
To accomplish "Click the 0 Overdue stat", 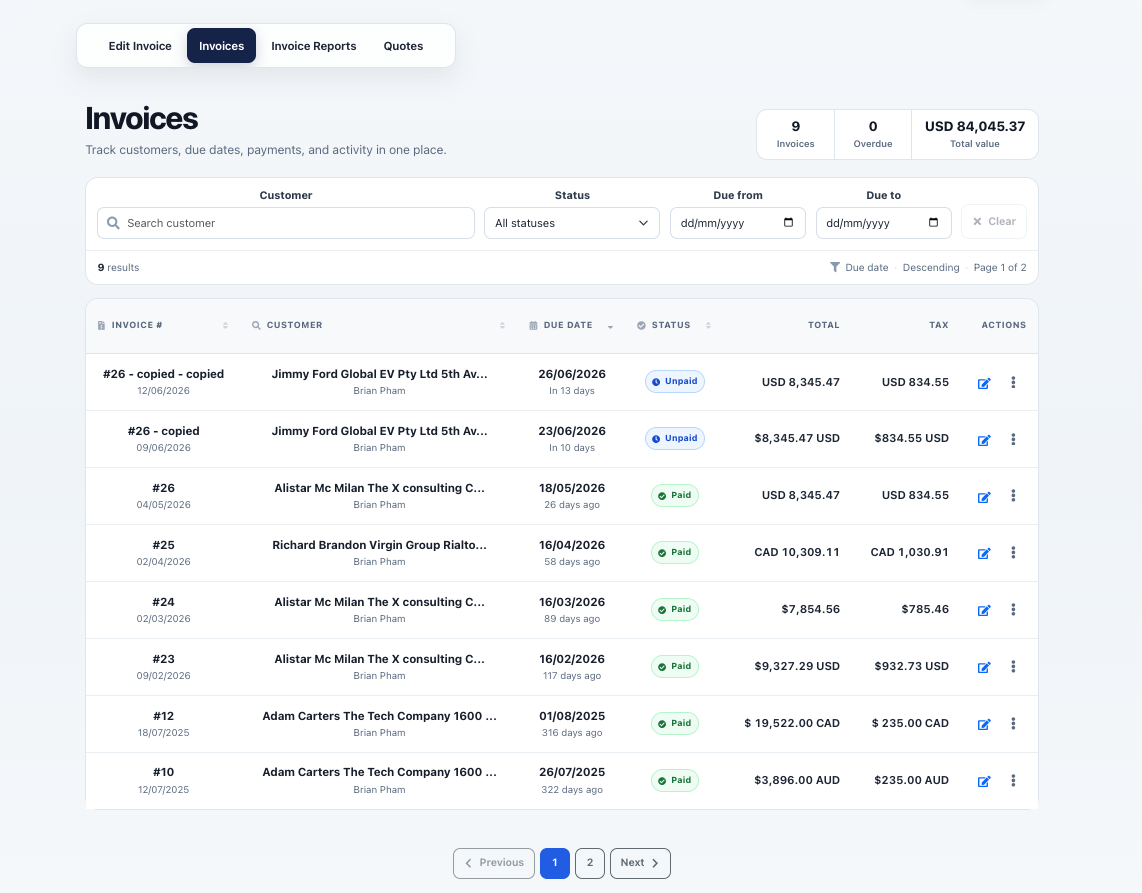I will (x=873, y=134).
